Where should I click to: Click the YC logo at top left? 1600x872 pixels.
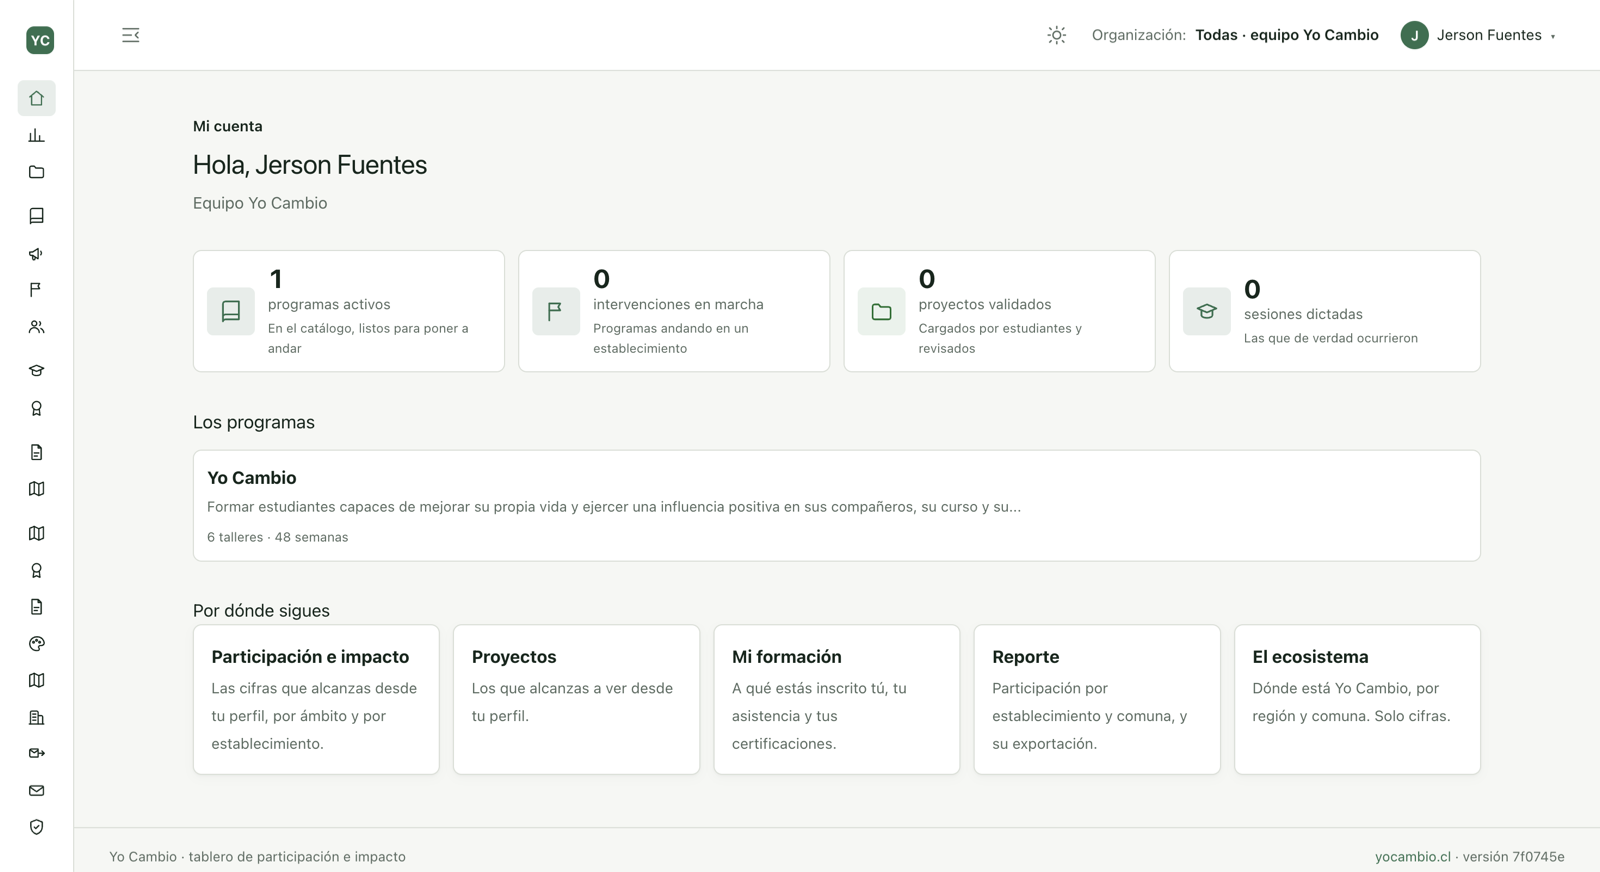pyautogui.click(x=40, y=40)
